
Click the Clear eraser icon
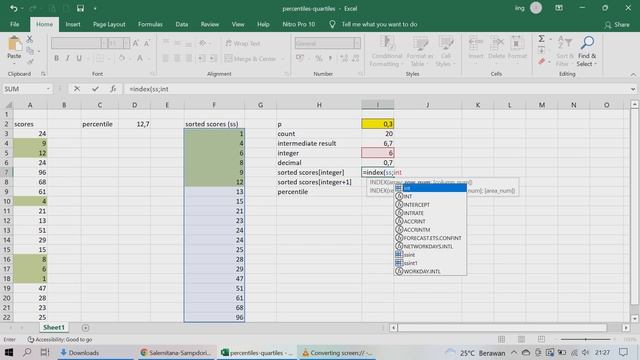541,62
